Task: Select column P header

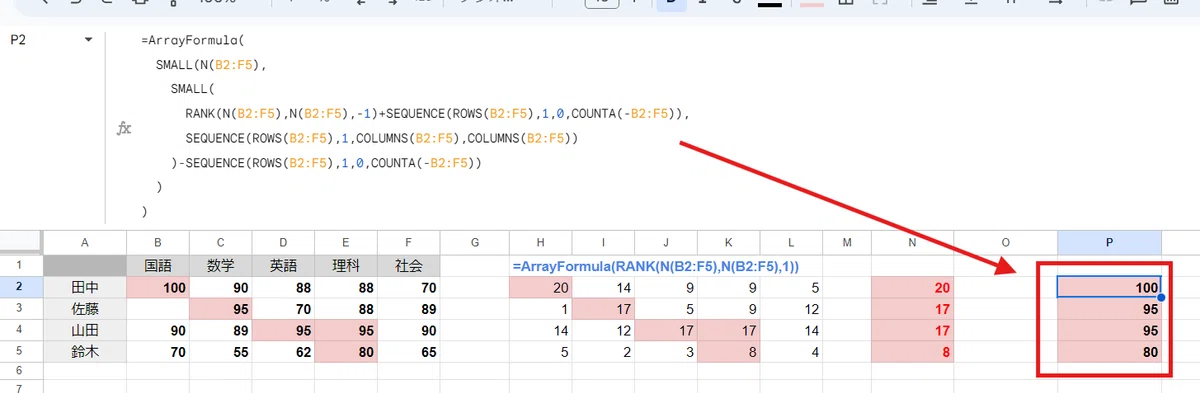Action: coord(1110,243)
